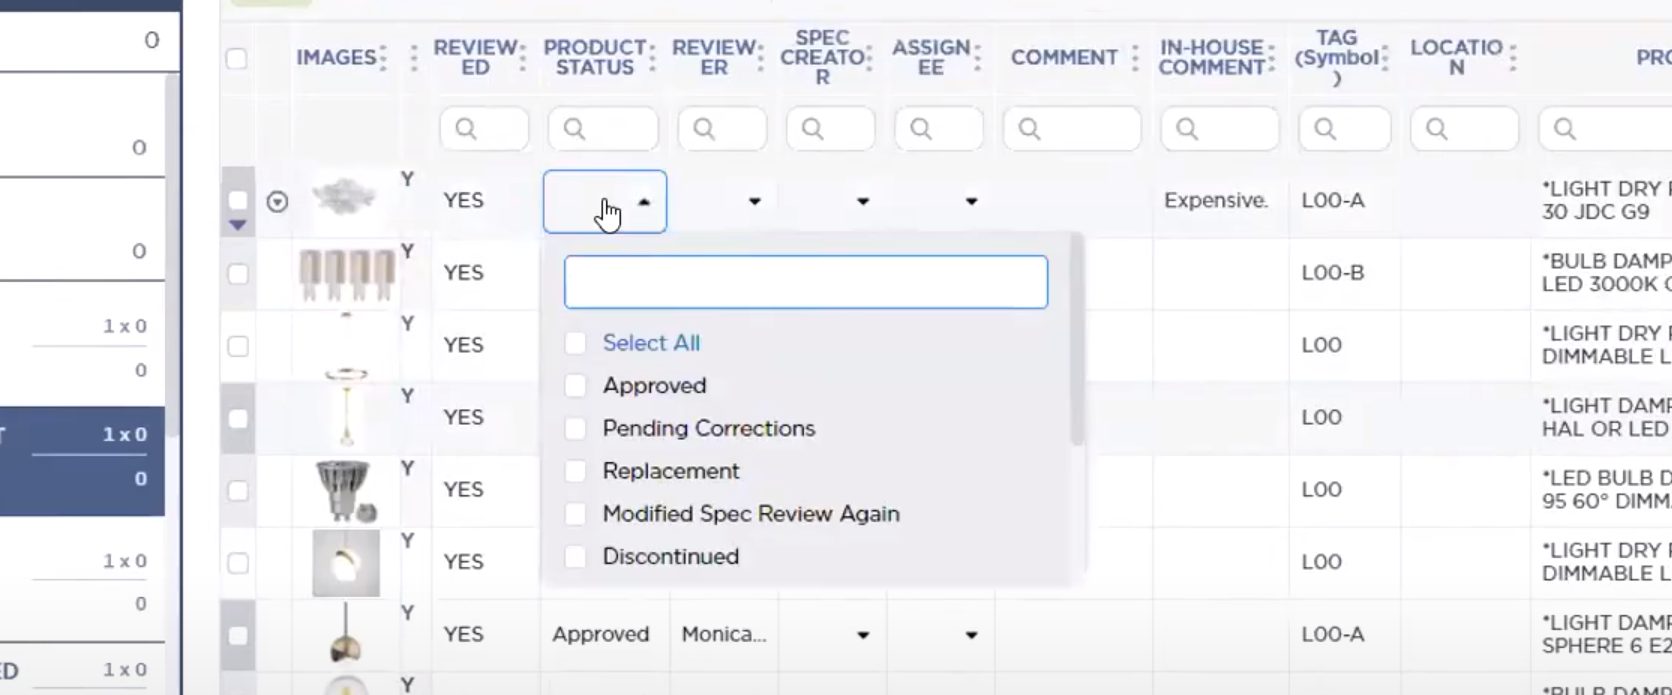Image resolution: width=1672 pixels, height=695 pixels.
Task: Click the circled arrow icon in first row
Action: 277,202
